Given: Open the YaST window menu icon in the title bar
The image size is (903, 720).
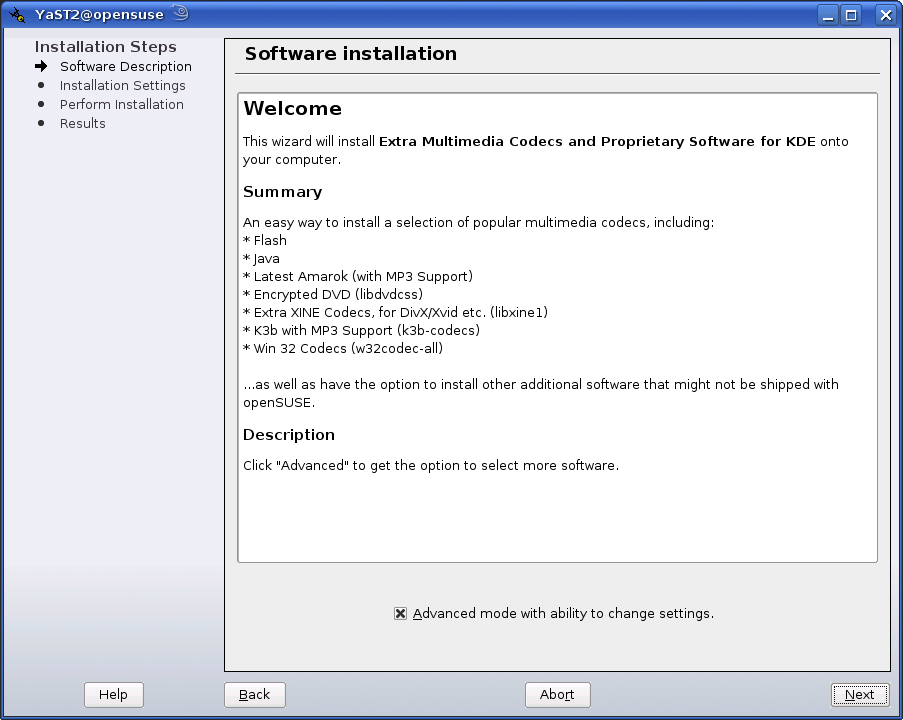Looking at the screenshot, I should [x=16, y=15].
